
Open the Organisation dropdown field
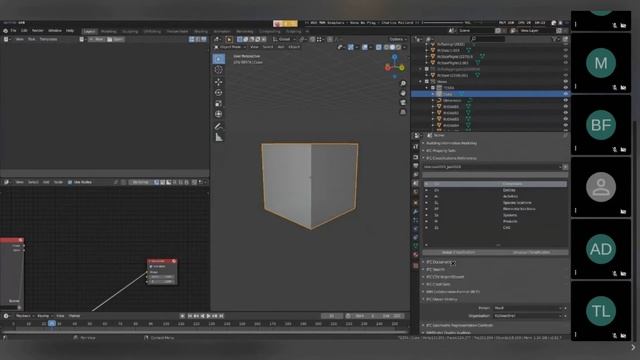[527, 316]
